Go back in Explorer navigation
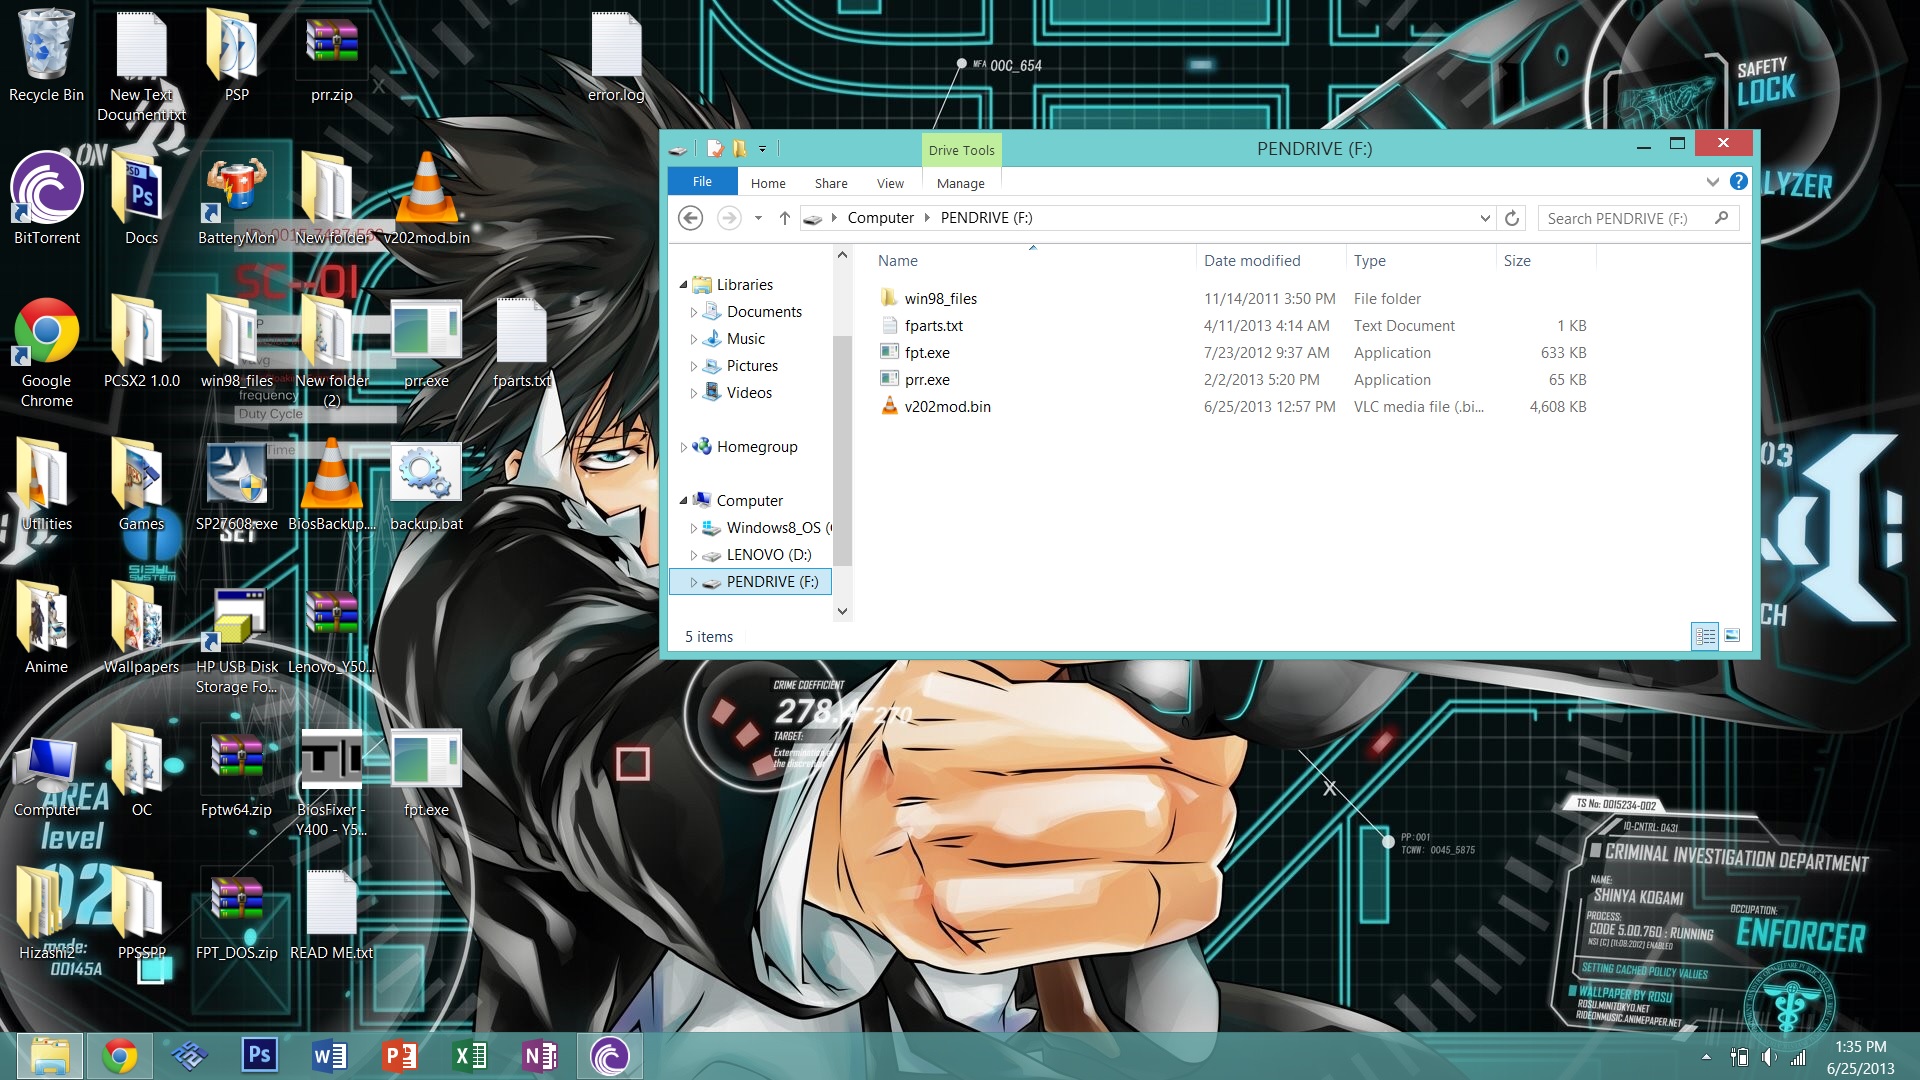This screenshot has width=1920, height=1080. [x=690, y=218]
